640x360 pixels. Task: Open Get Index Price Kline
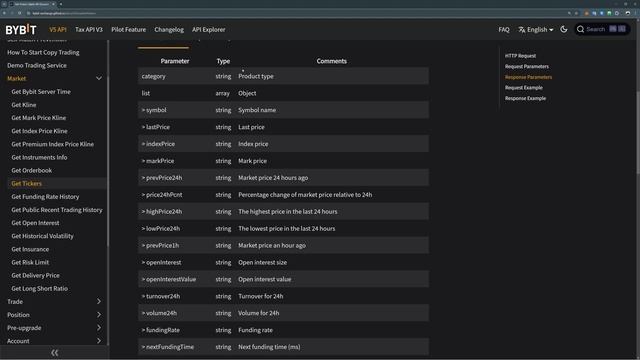tap(39, 131)
